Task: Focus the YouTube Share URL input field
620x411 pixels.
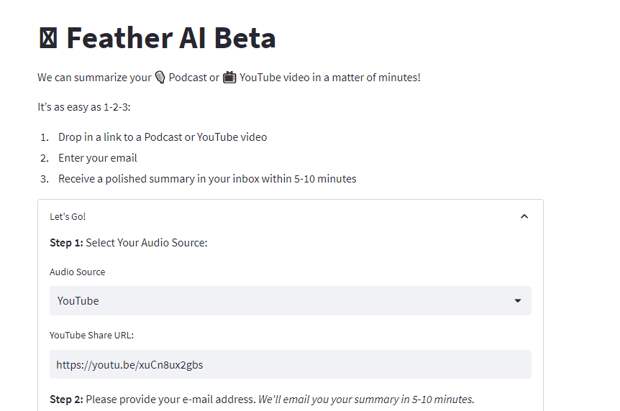Action: click(x=290, y=365)
